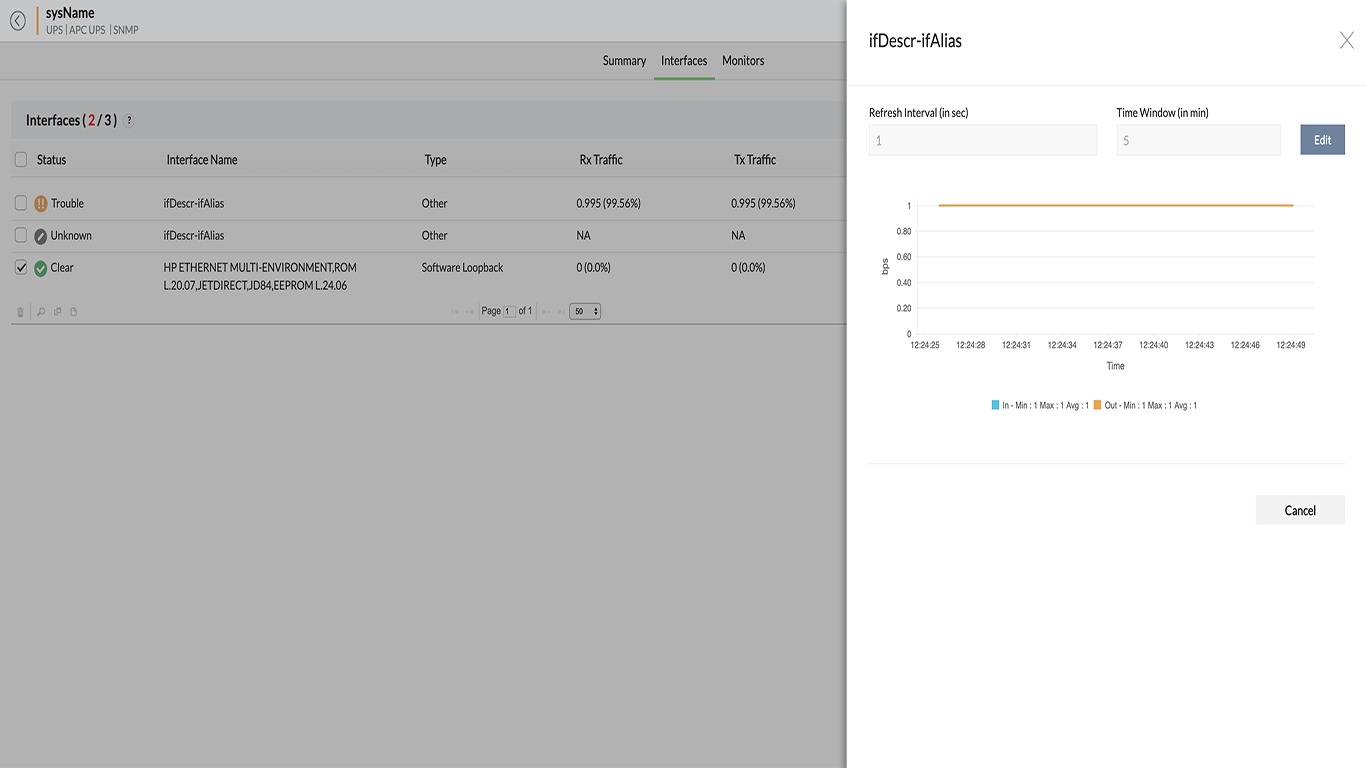1366x768 pixels.
Task: Open the page size dropdown showing 50
Action: tap(584, 311)
